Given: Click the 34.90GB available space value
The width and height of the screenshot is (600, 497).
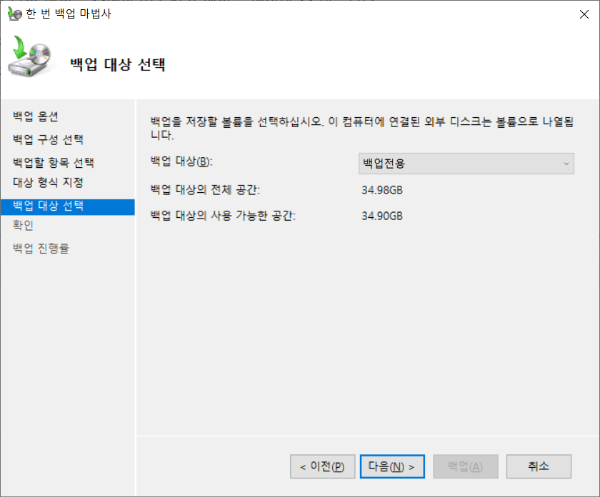Looking at the screenshot, I should [382, 216].
